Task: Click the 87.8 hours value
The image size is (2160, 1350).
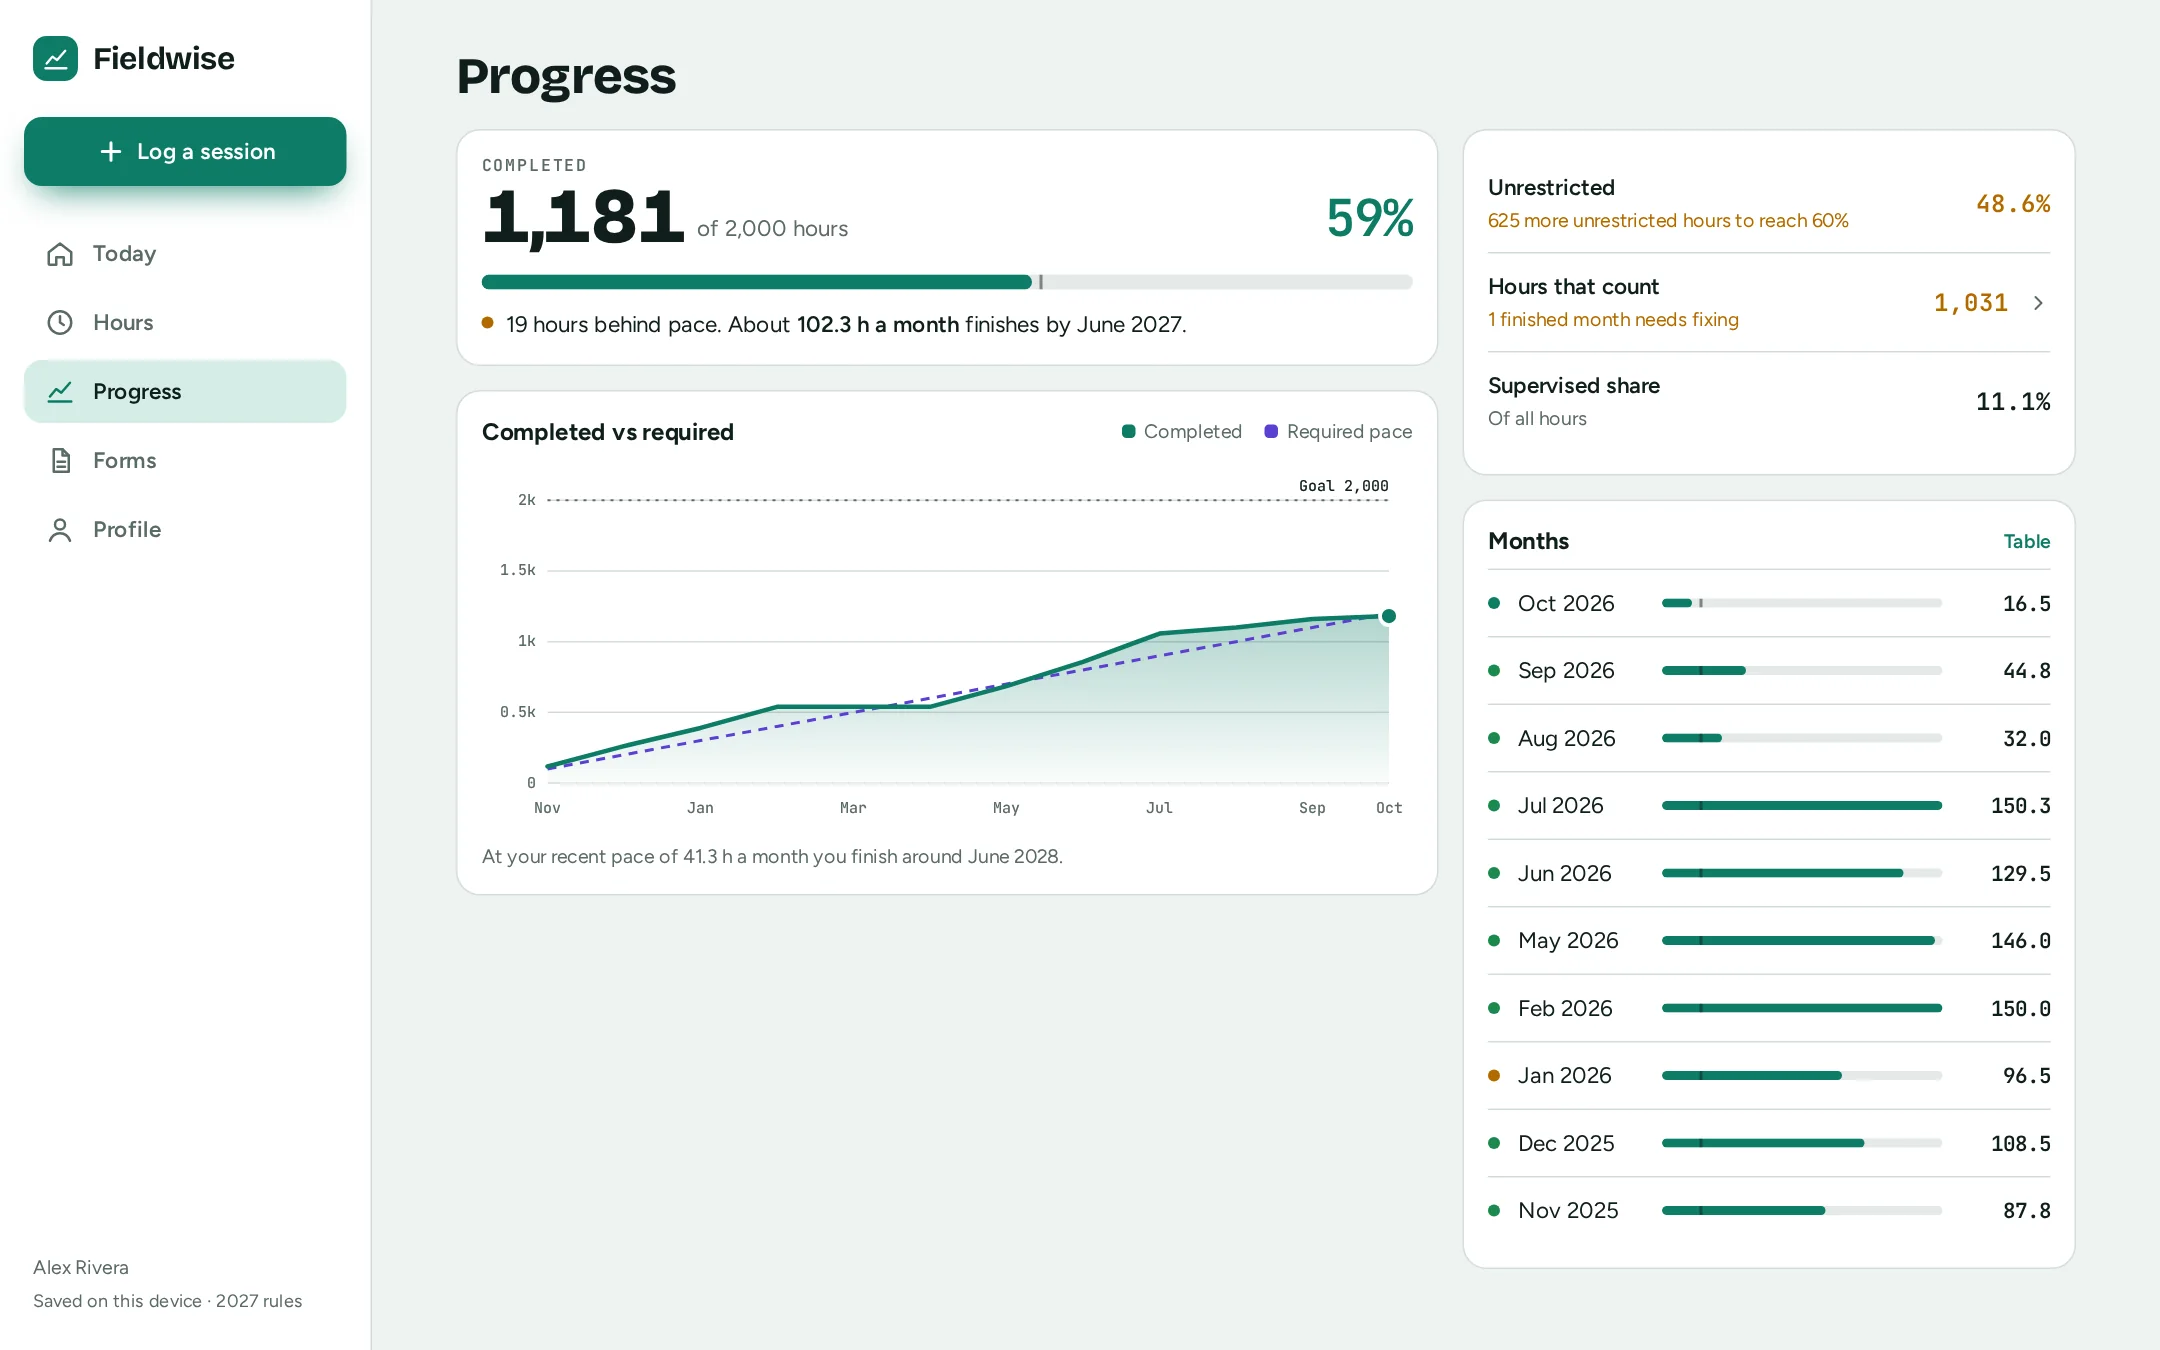Action: tap(2026, 1211)
